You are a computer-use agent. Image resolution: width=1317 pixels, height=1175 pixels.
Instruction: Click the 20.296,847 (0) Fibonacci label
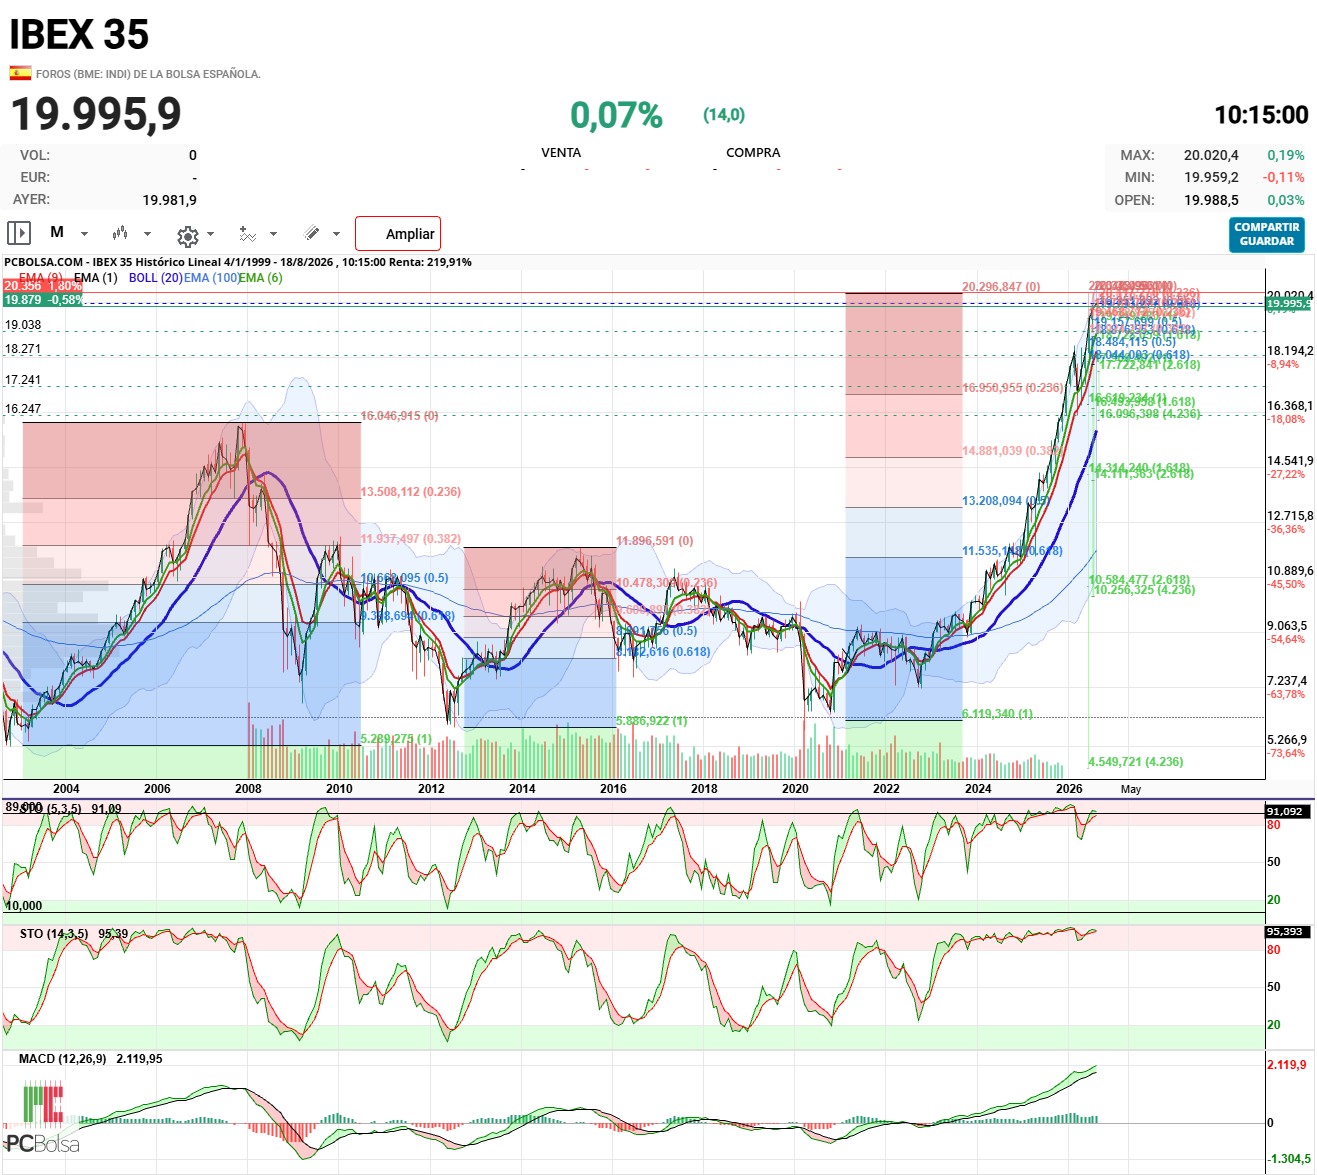click(x=1001, y=287)
